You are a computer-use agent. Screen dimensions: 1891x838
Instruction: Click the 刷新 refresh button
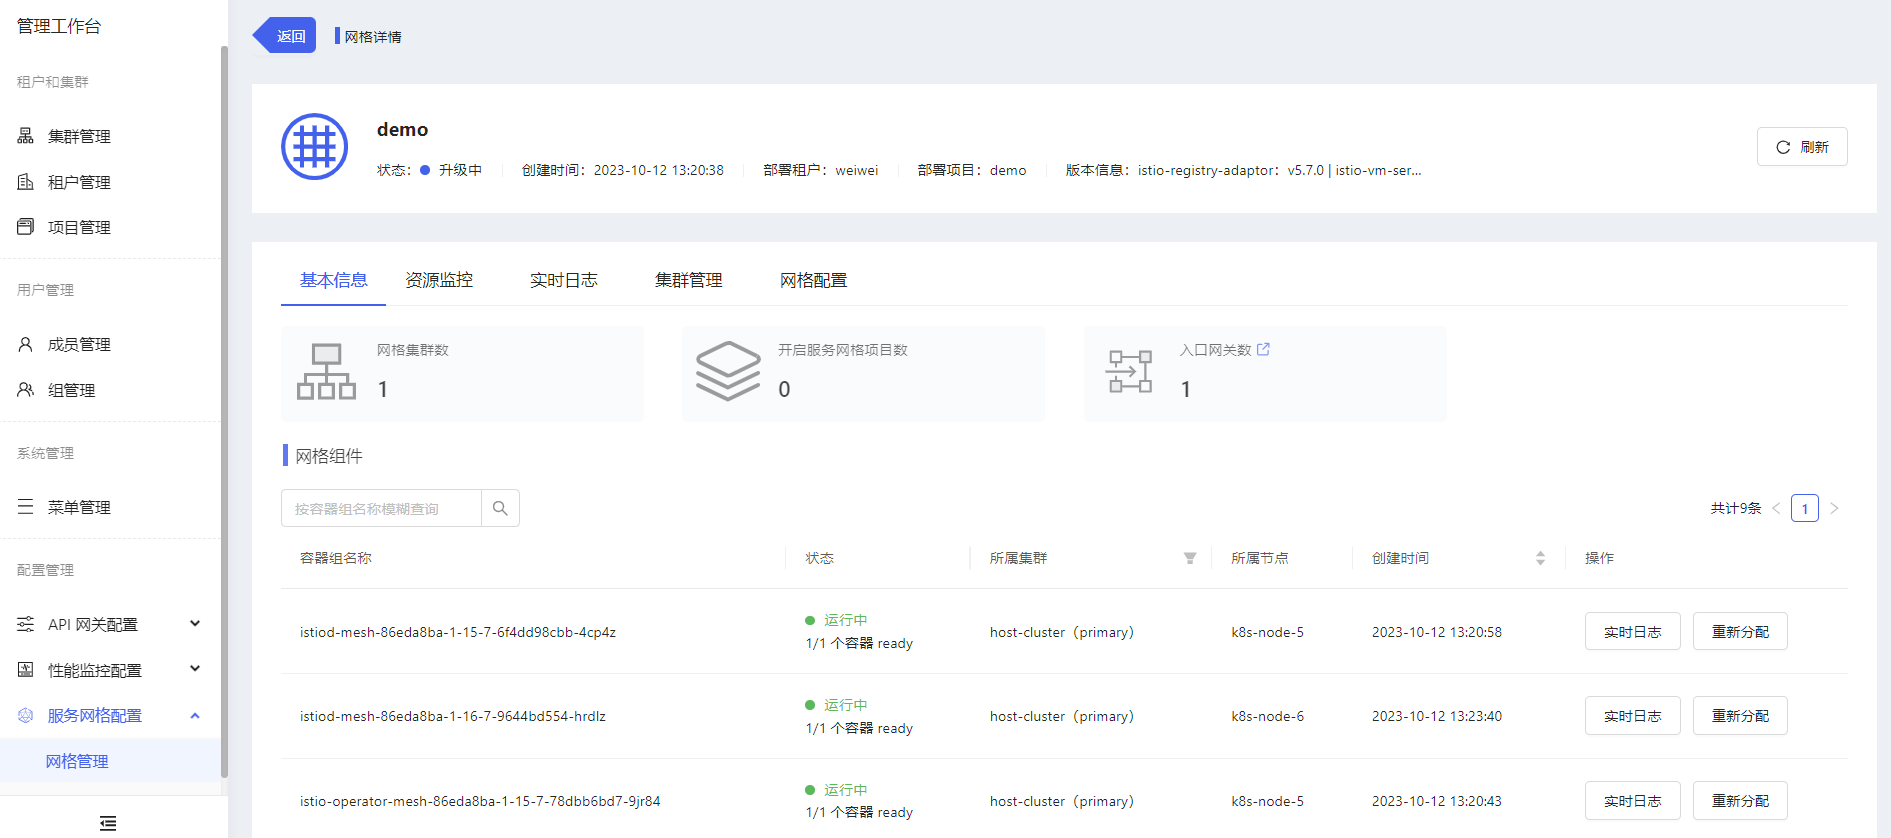tap(1802, 147)
